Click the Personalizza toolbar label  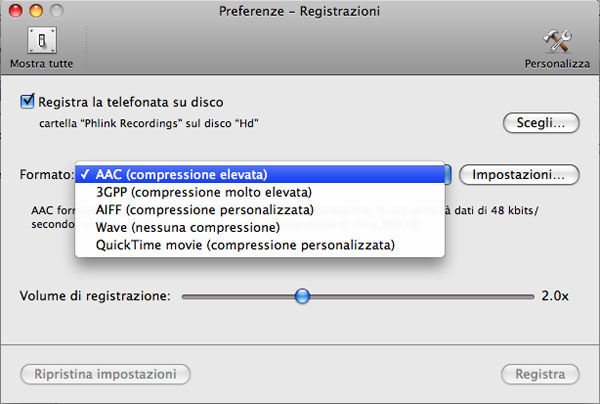tap(556, 64)
